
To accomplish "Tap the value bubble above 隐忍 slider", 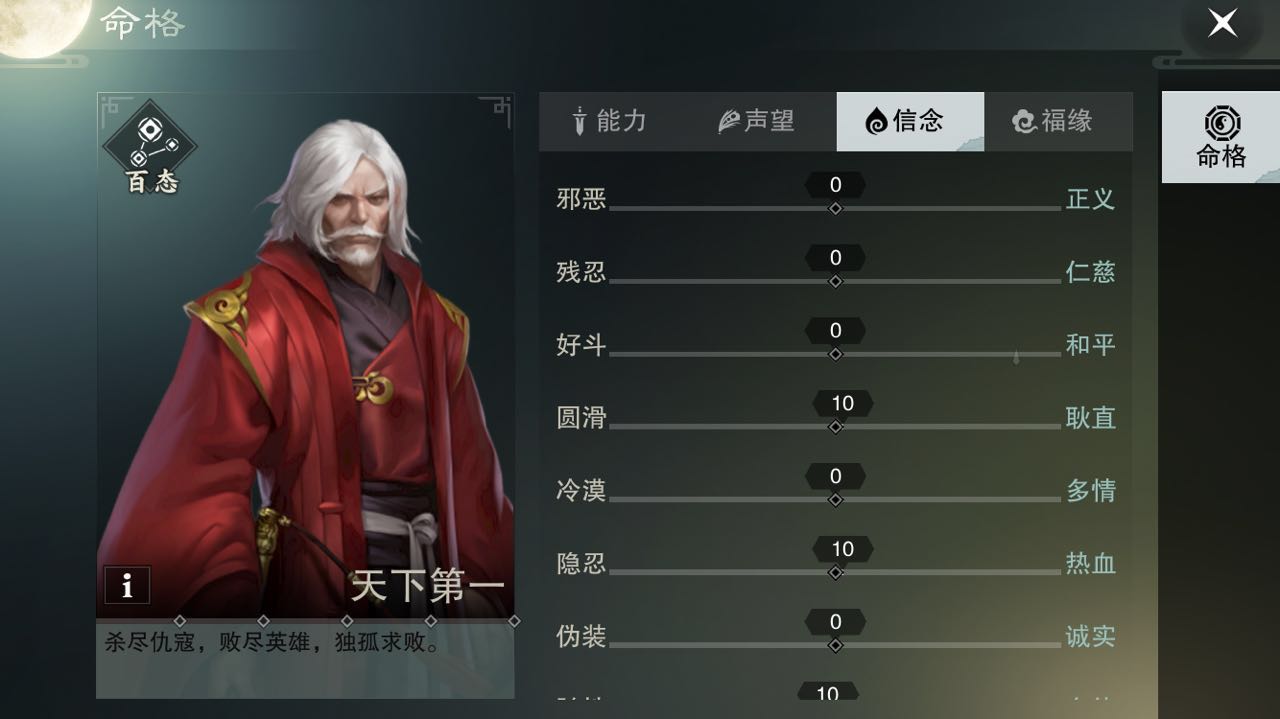I will pos(842,549).
